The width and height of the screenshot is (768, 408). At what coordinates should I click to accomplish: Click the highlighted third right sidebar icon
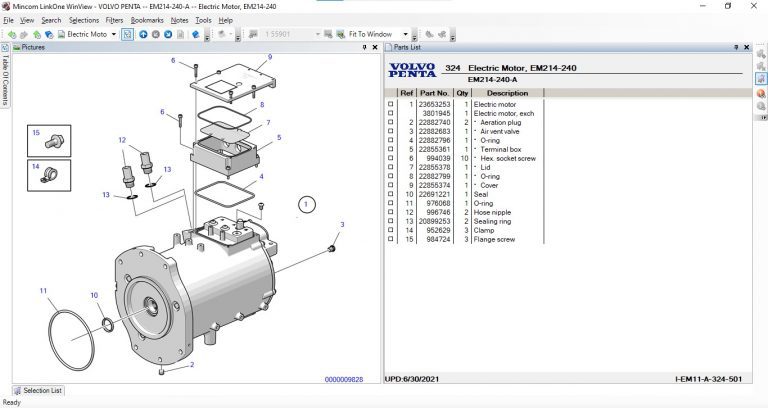[761, 78]
